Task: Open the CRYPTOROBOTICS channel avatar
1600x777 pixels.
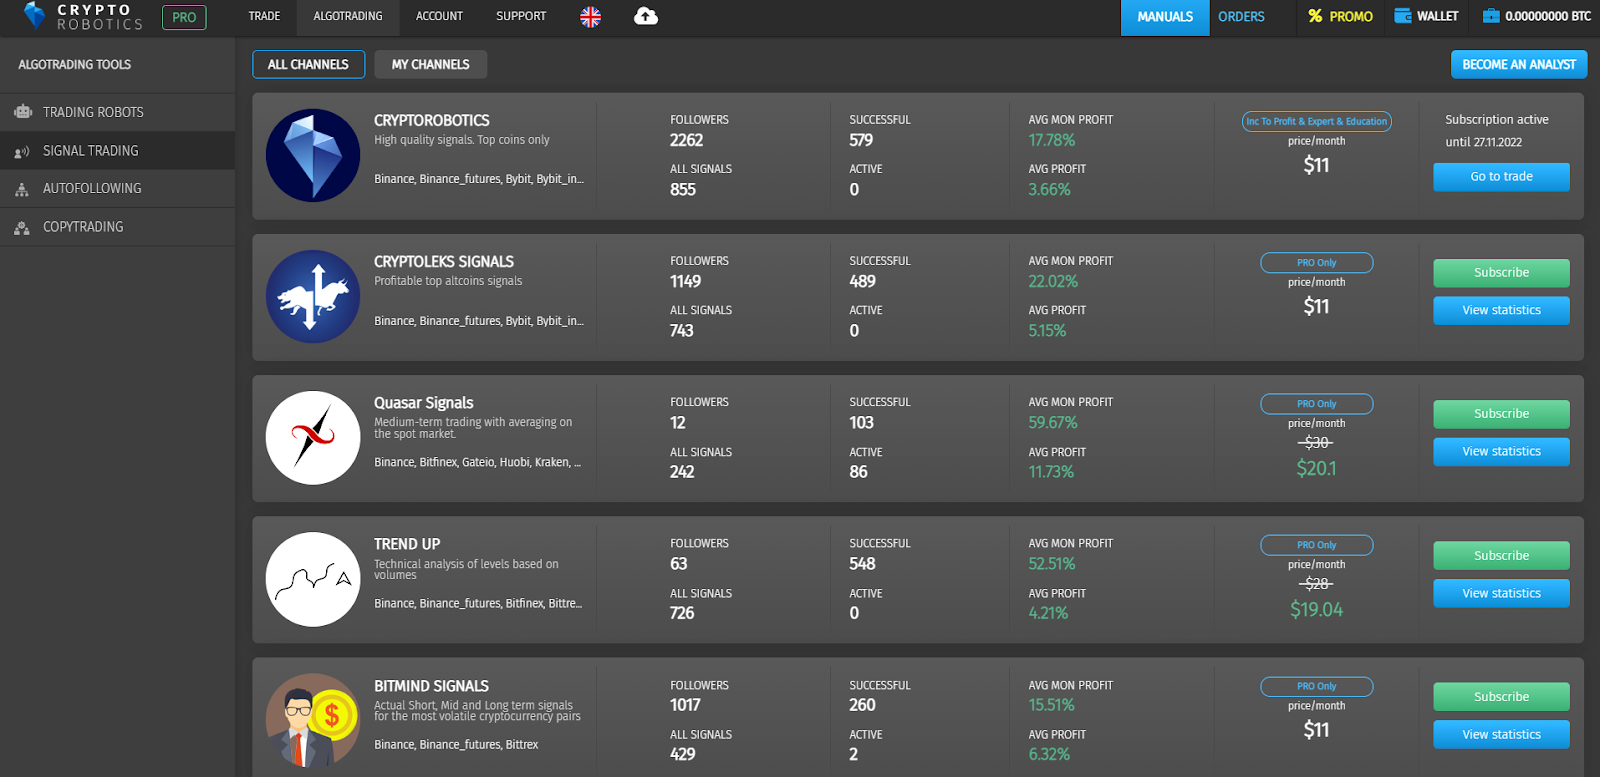Action: pyautogui.click(x=313, y=155)
